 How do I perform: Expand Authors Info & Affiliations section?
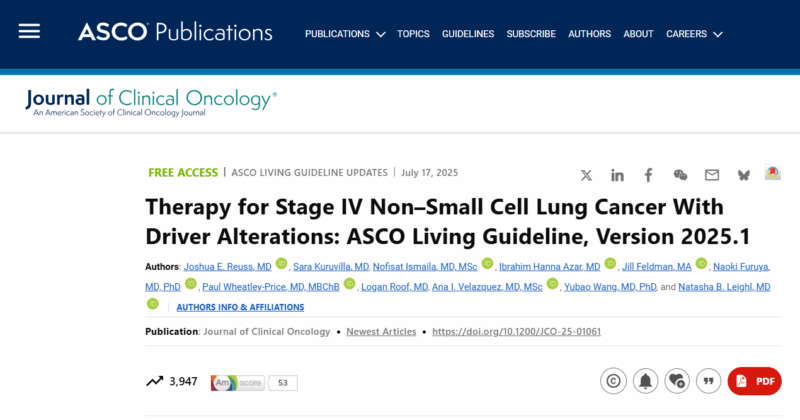240,307
